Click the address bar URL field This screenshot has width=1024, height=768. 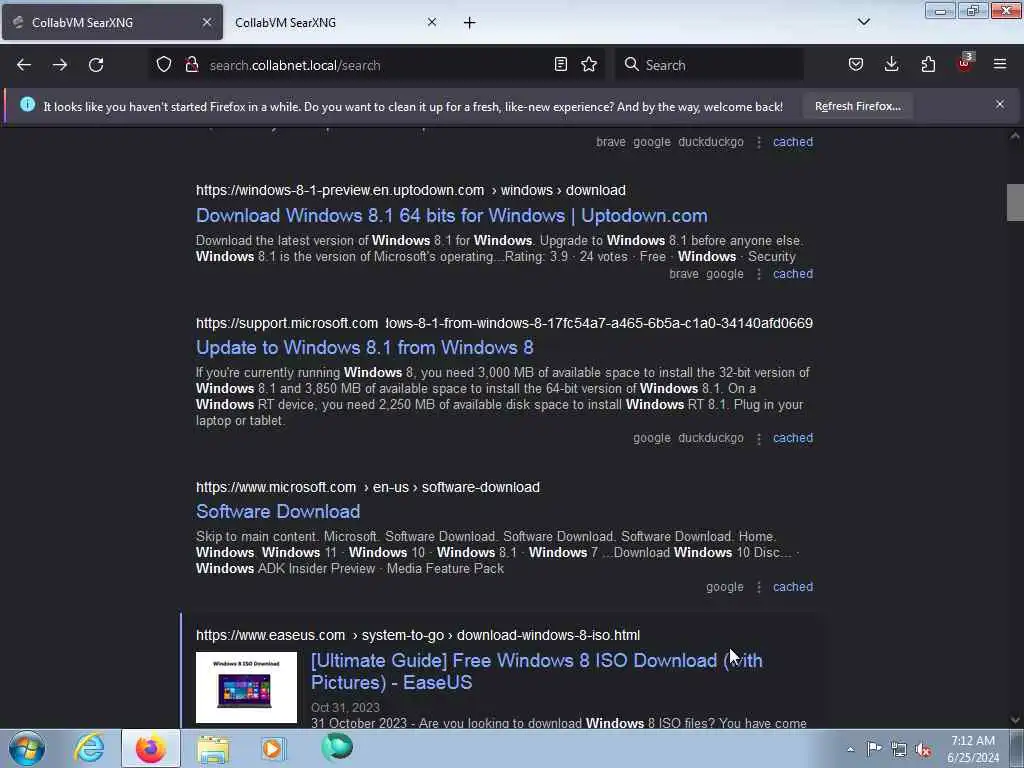(x=376, y=65)
